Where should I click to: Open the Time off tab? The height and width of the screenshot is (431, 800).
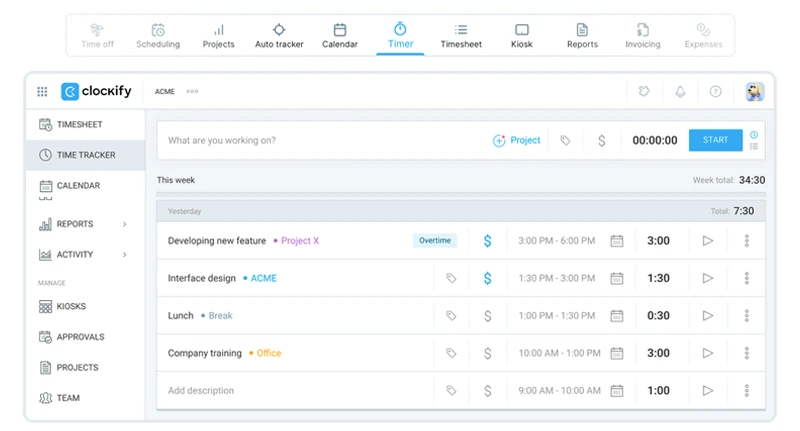97,36
